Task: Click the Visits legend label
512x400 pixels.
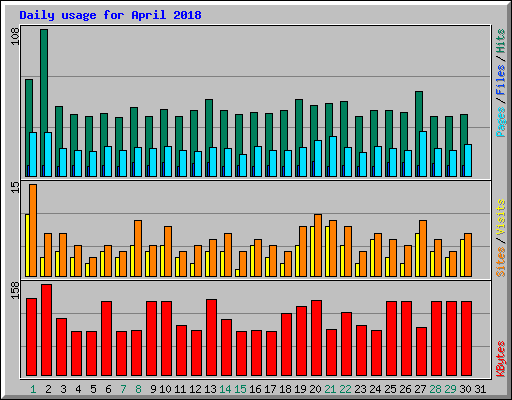Action: [x=500, y=217]
